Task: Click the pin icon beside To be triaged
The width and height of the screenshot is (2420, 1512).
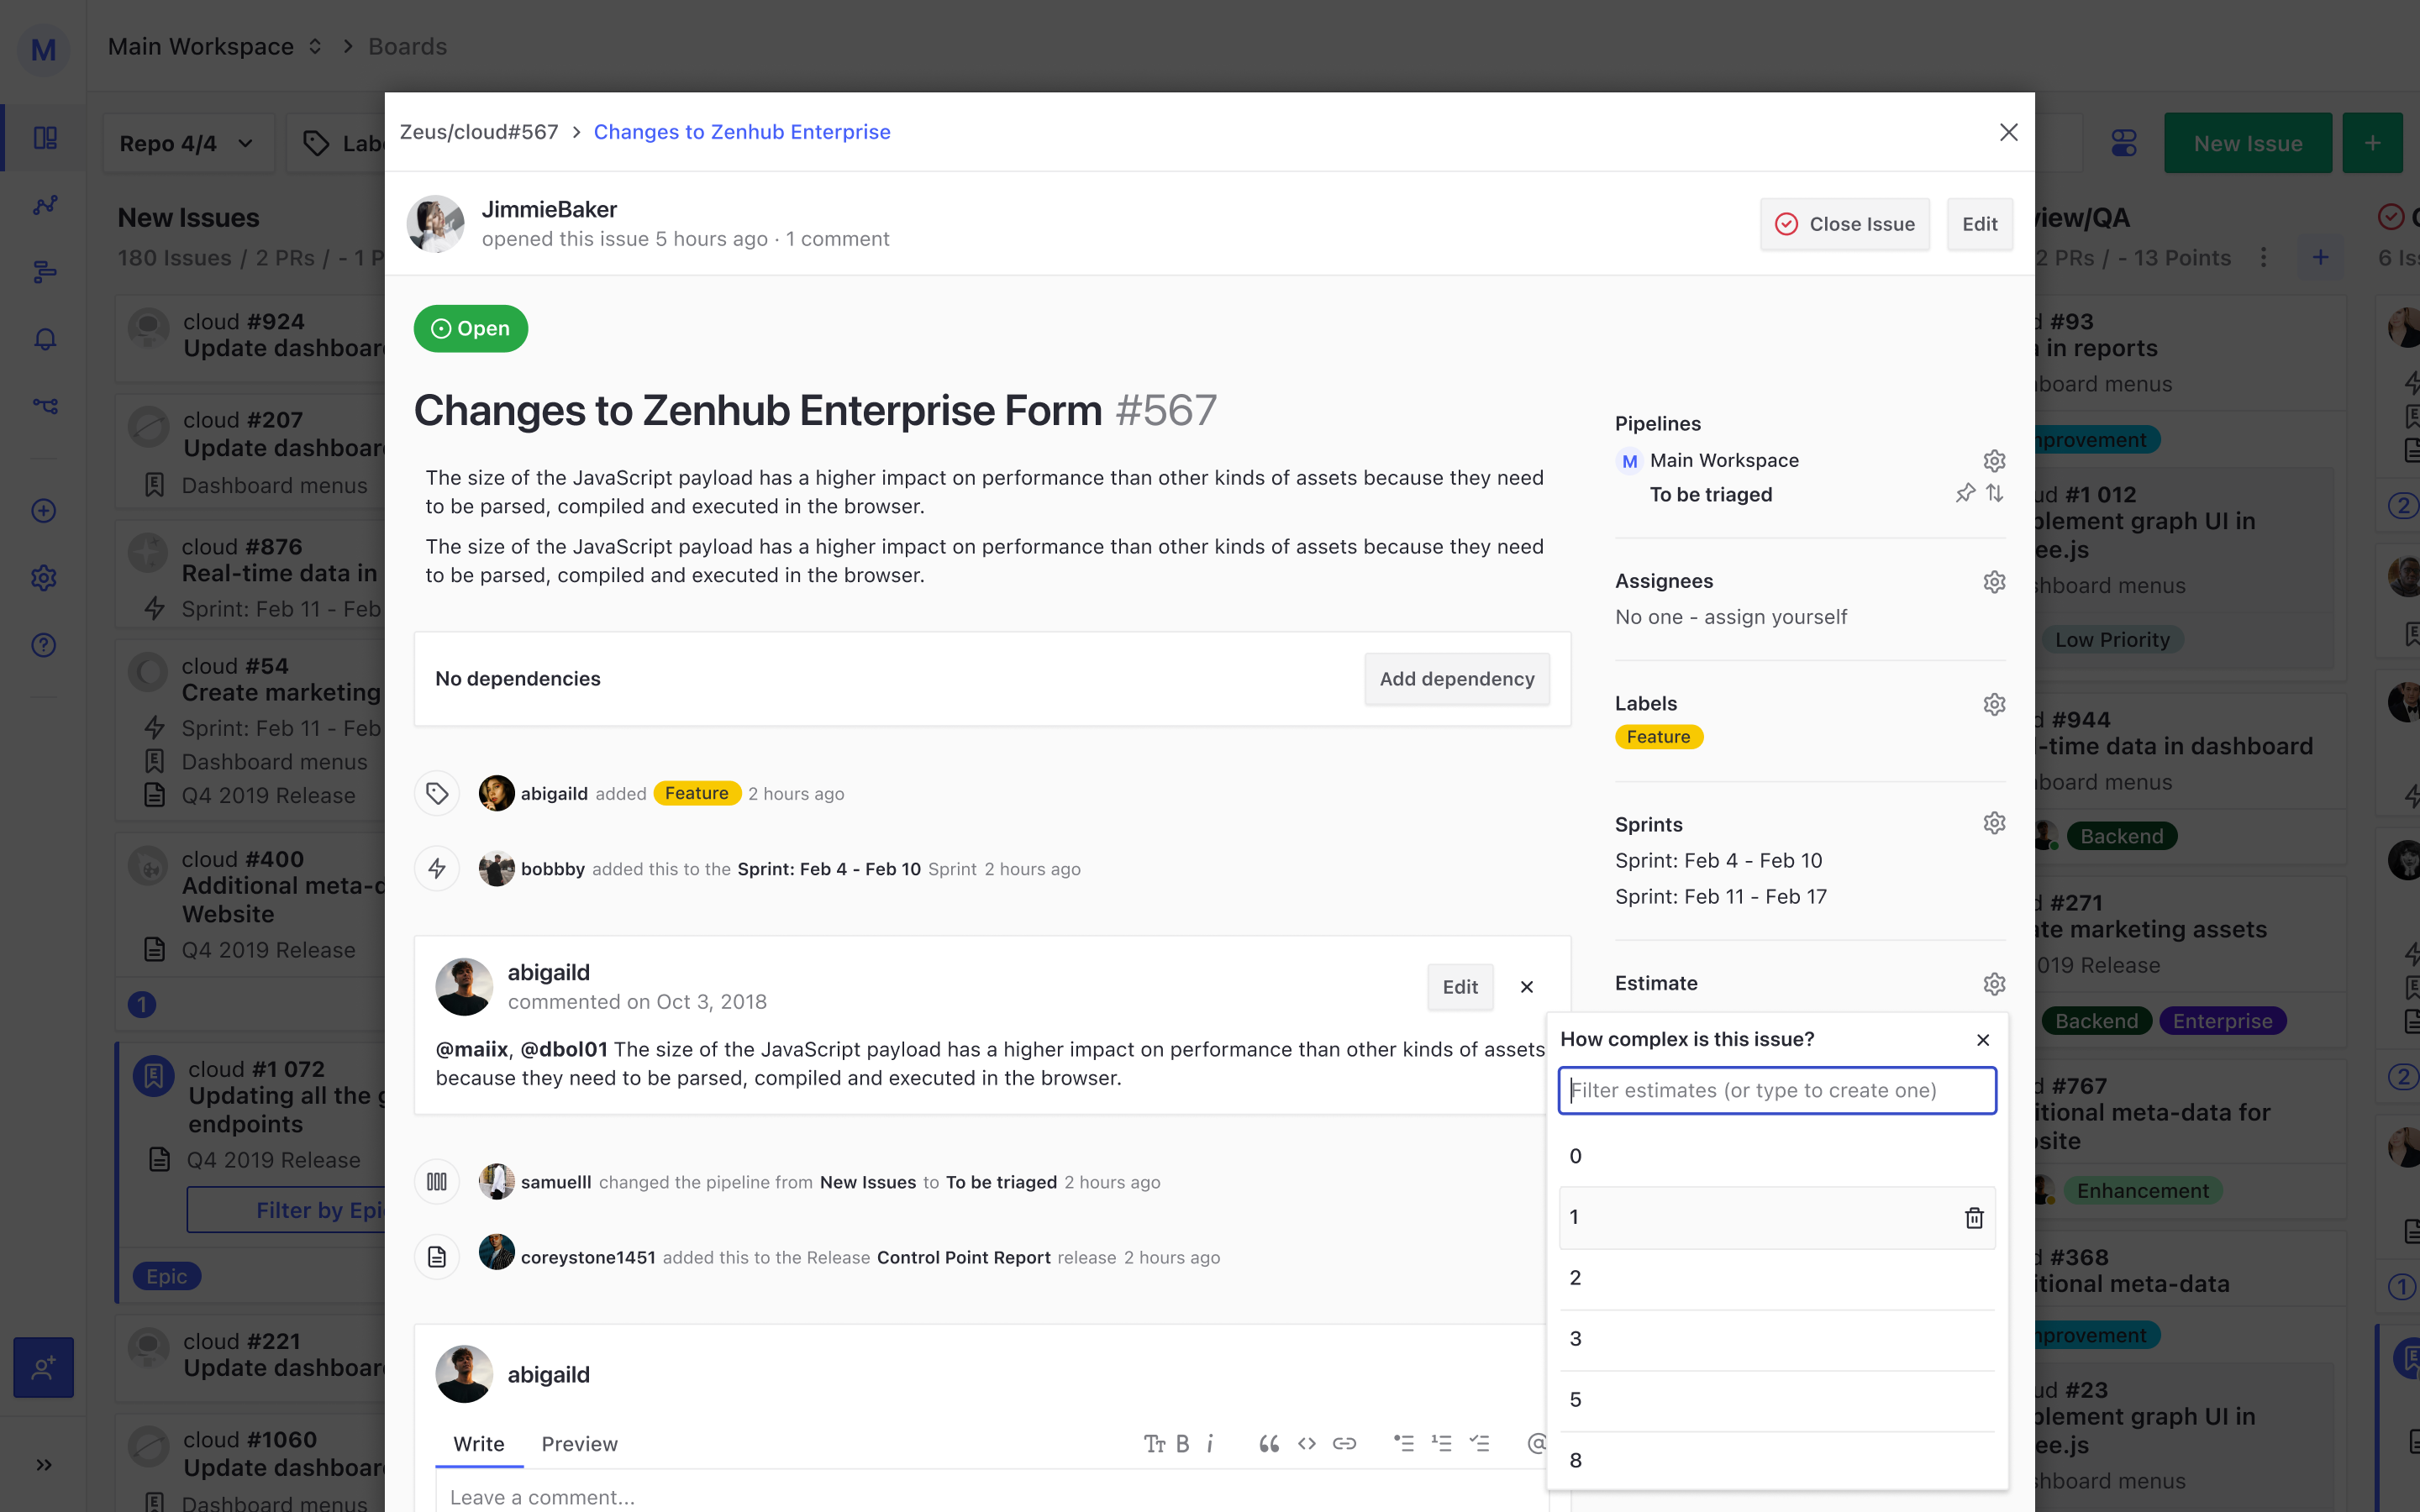Action: click(1965, 493)
